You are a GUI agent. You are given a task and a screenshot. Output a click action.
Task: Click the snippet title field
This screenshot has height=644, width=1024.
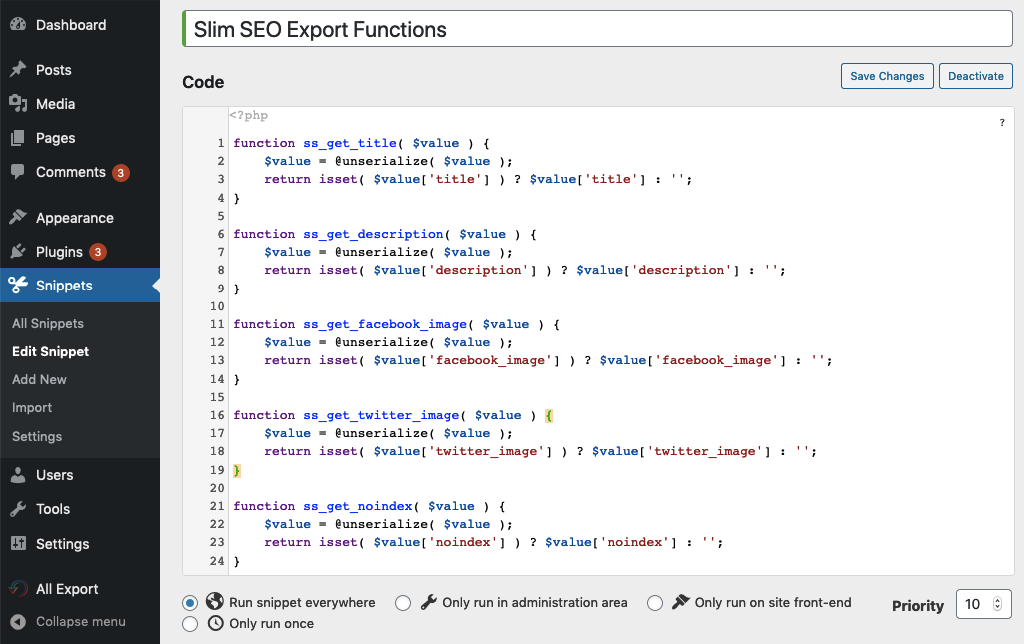click(x=597, y=29)
